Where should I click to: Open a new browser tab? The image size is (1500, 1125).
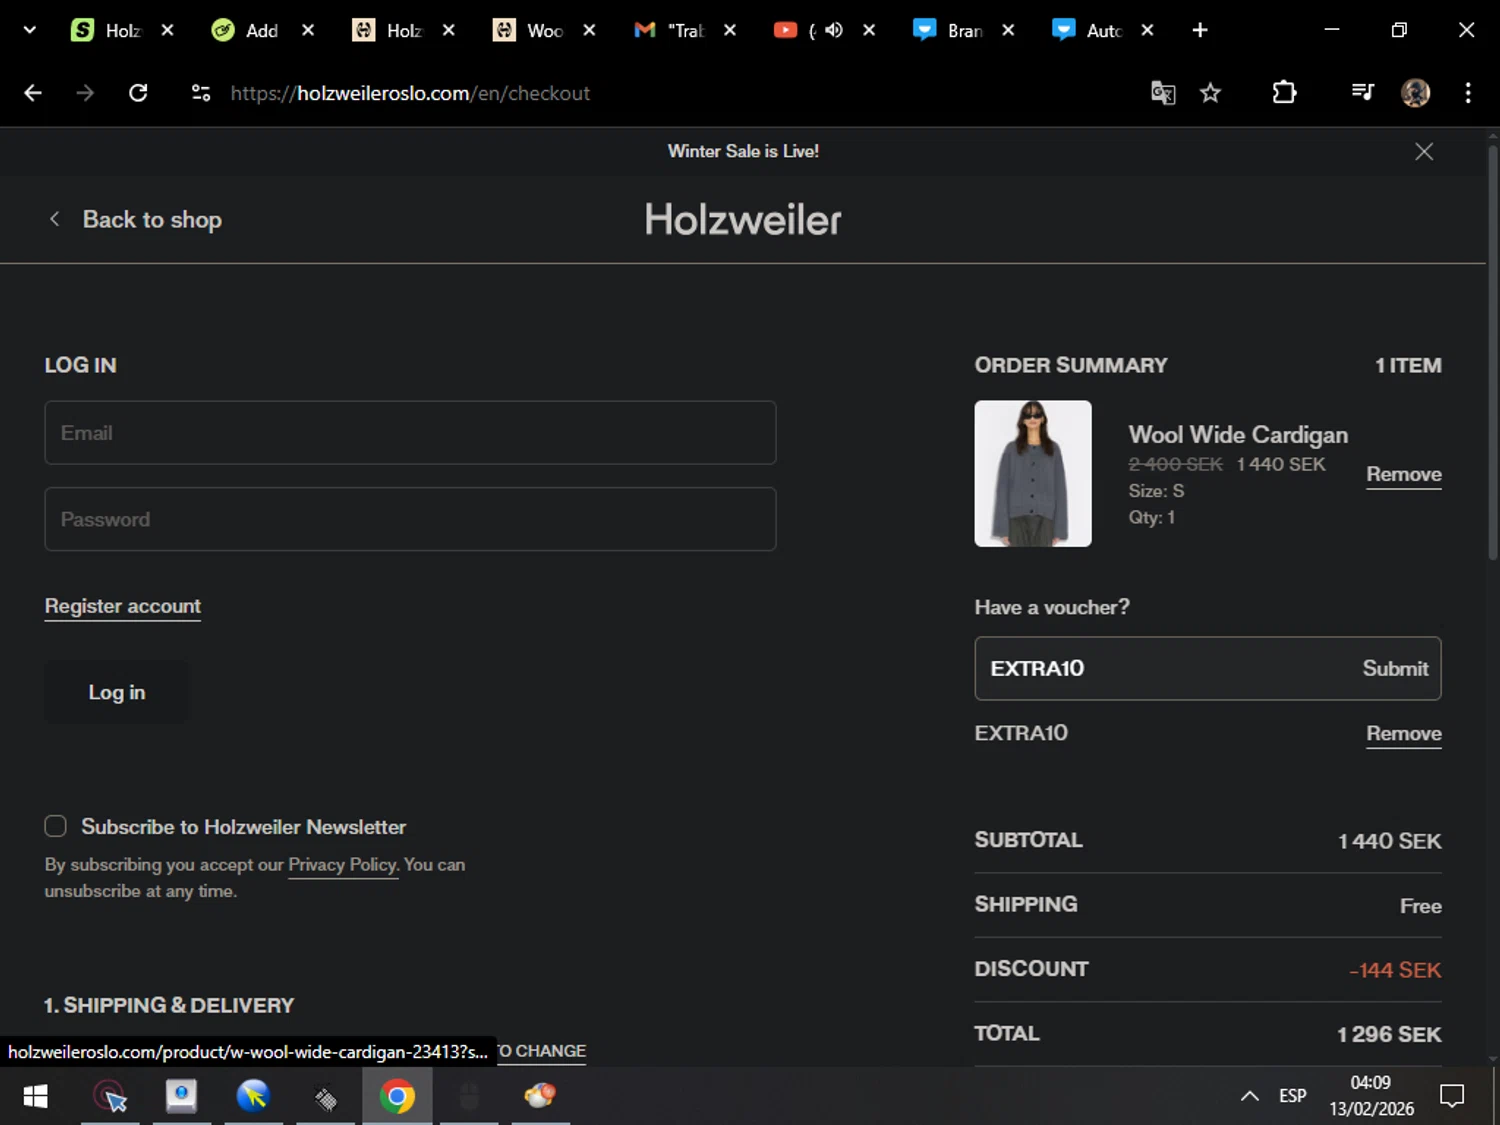(1200, 30)
